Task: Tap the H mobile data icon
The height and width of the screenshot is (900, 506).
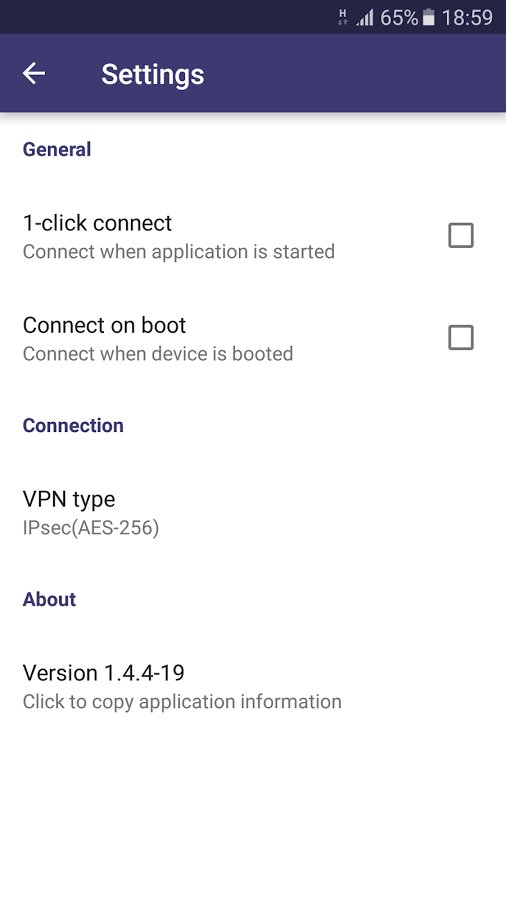Action: click(x=343, y=17)
